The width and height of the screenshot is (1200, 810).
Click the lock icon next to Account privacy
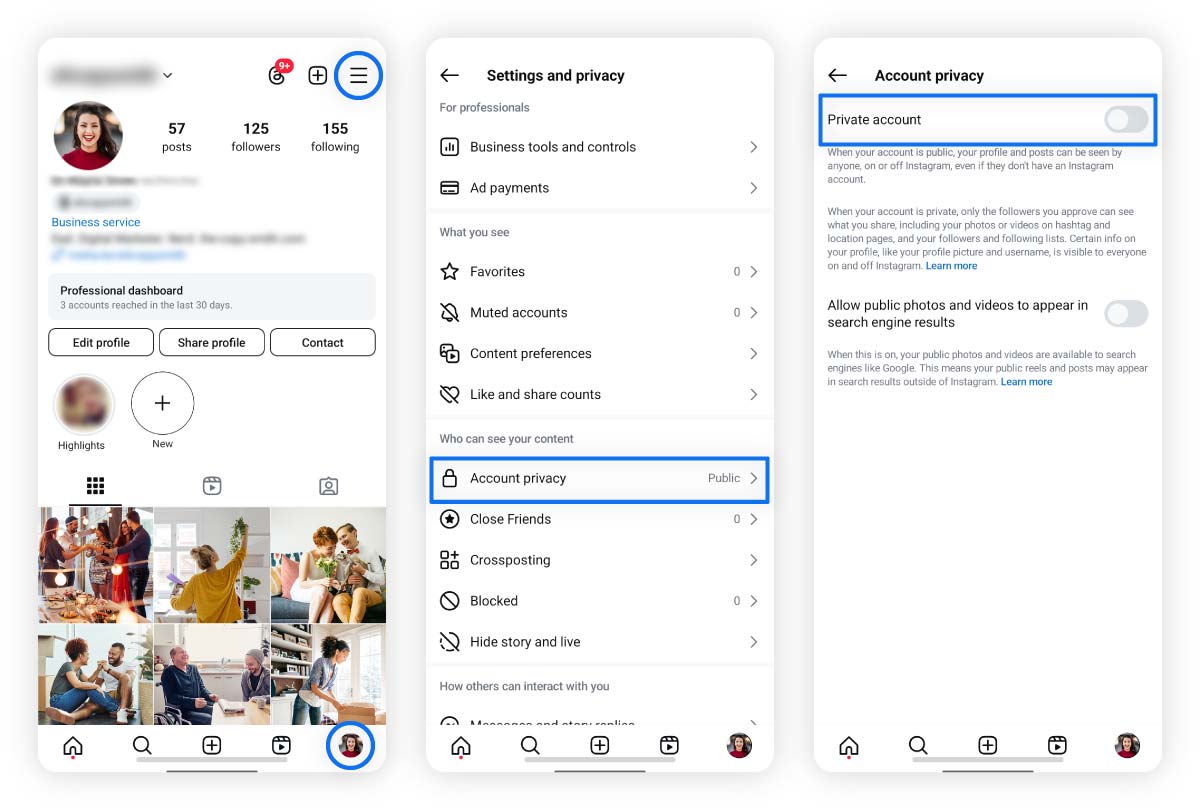click(450, 478)
